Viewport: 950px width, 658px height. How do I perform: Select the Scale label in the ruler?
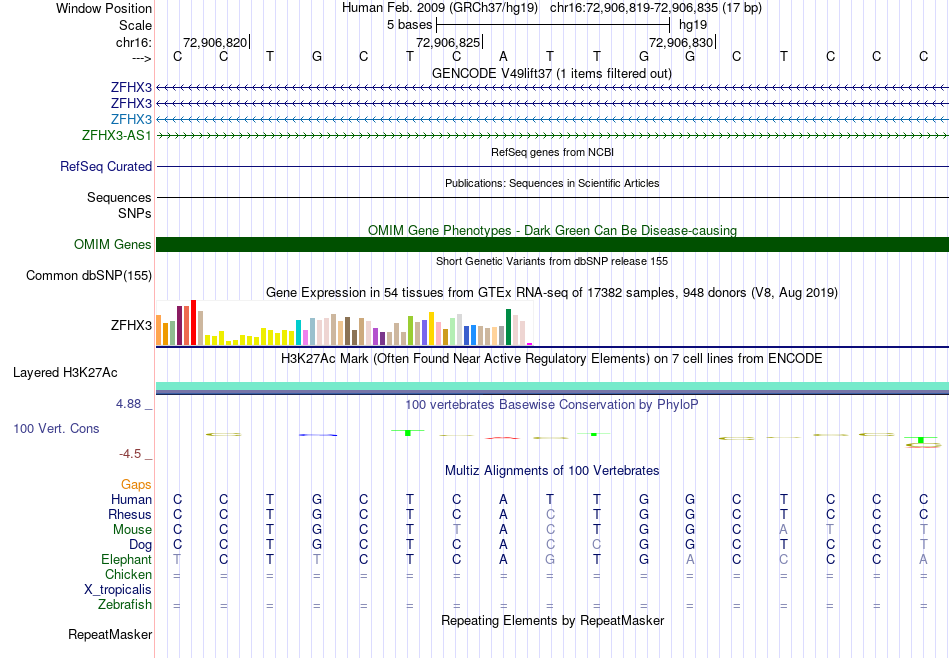(x=135, y=25)
